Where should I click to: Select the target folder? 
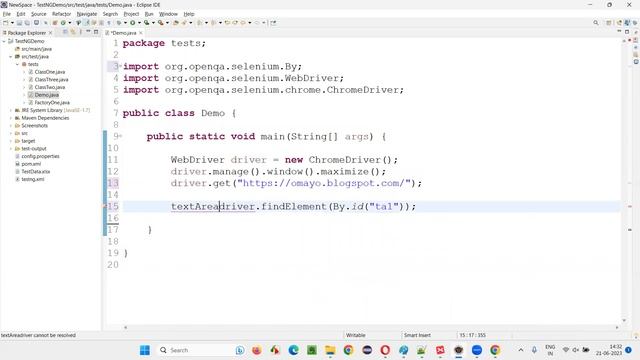click(28, 141)
